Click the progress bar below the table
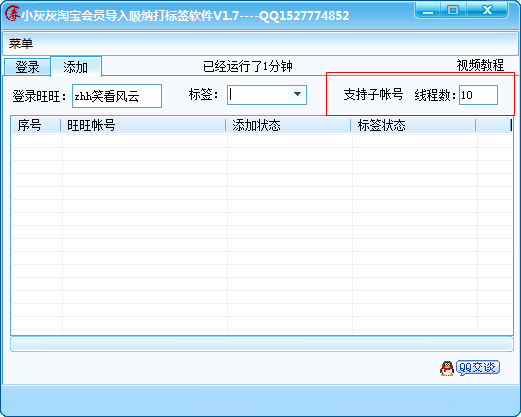Viewport: 521px width, 417px height. click(262, 344)
